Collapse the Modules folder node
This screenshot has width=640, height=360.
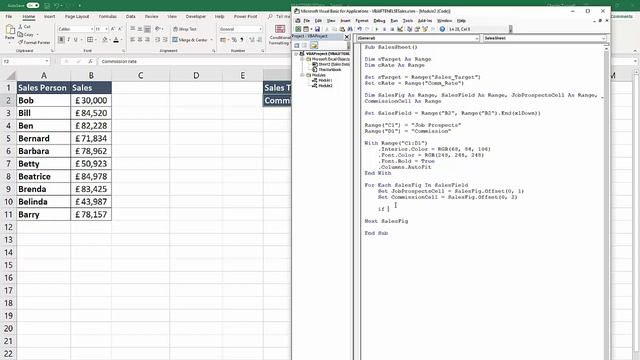[x=302, y=75]
